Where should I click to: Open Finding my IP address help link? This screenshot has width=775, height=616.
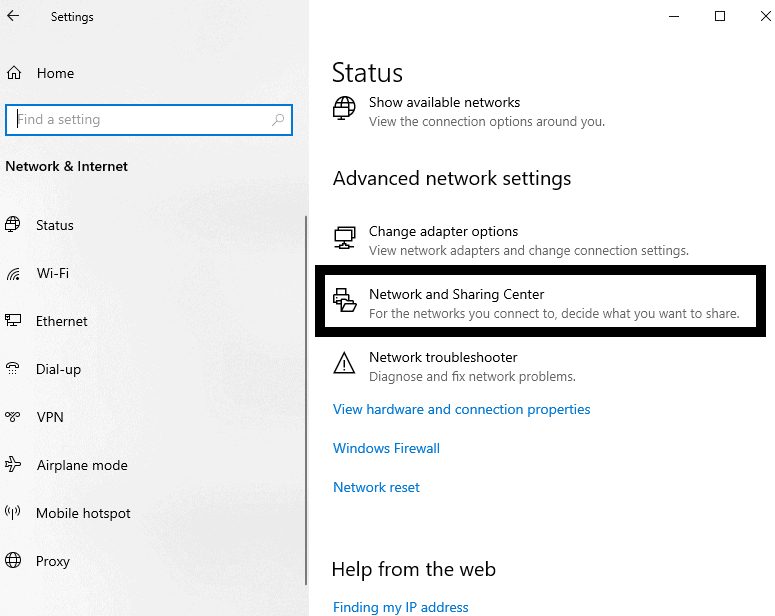coord(400,607)
